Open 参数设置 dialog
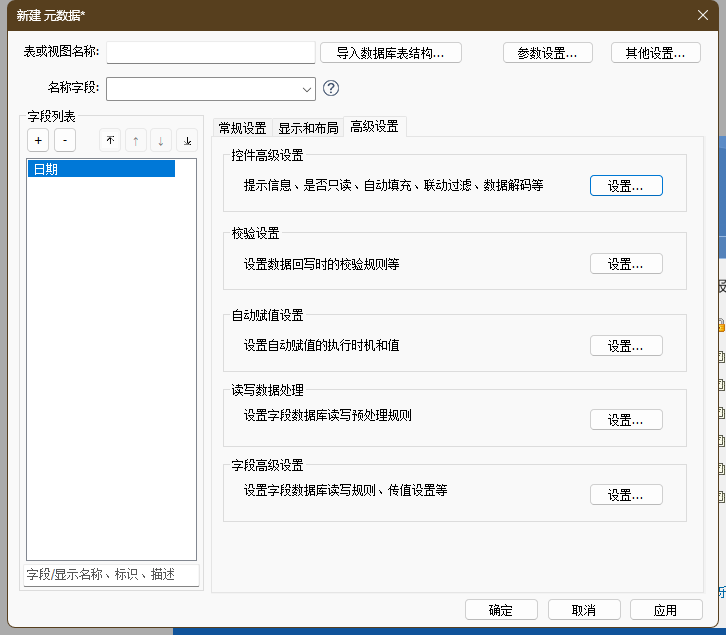The width and height of the screenshot is (726, 635). 547,53
